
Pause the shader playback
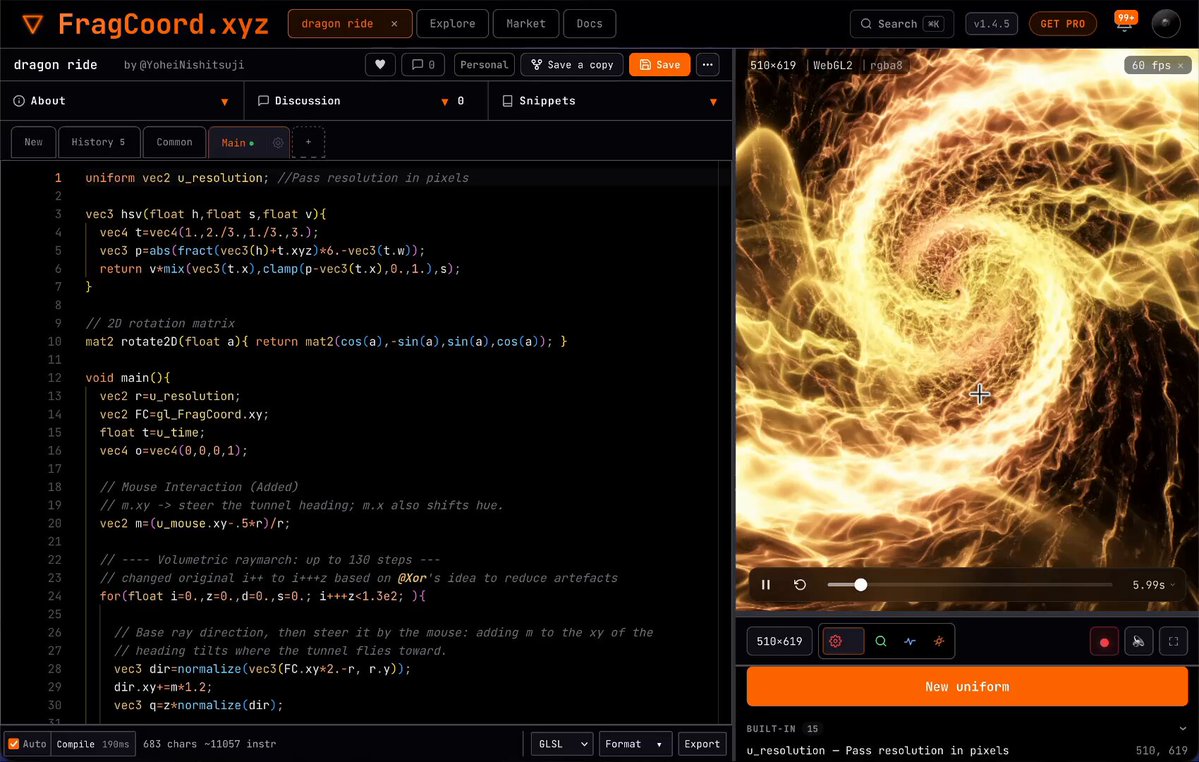765,585
